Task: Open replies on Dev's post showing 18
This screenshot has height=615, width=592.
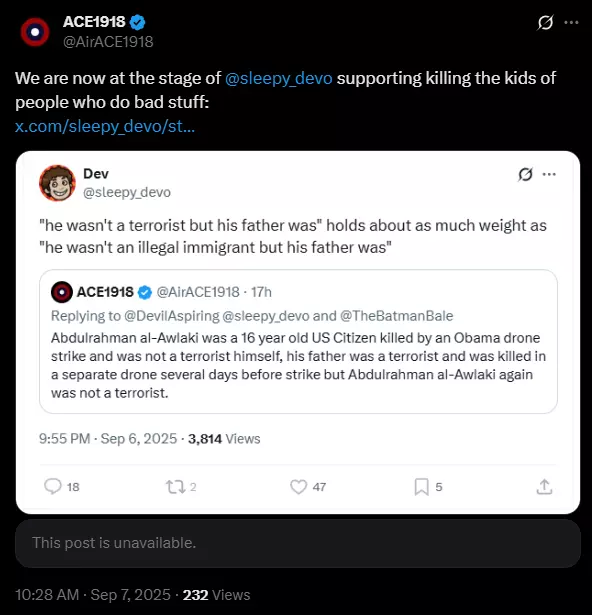Action: coord(62,487)
